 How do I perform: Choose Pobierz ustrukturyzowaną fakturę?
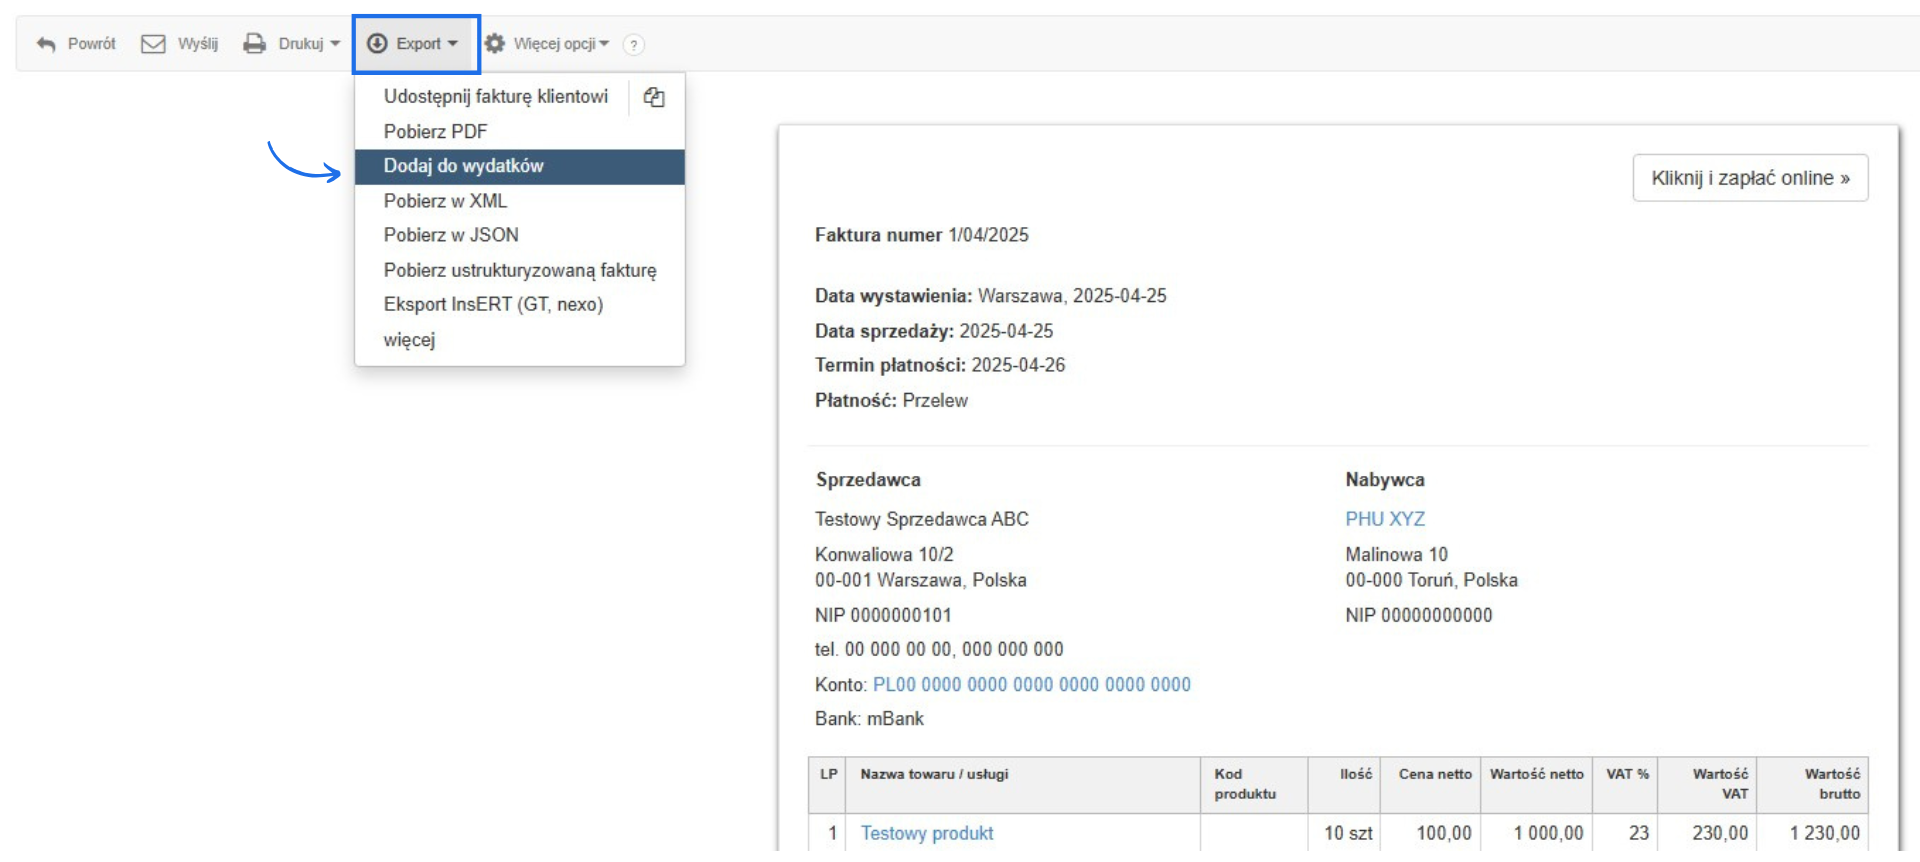[x=519, y=270]
